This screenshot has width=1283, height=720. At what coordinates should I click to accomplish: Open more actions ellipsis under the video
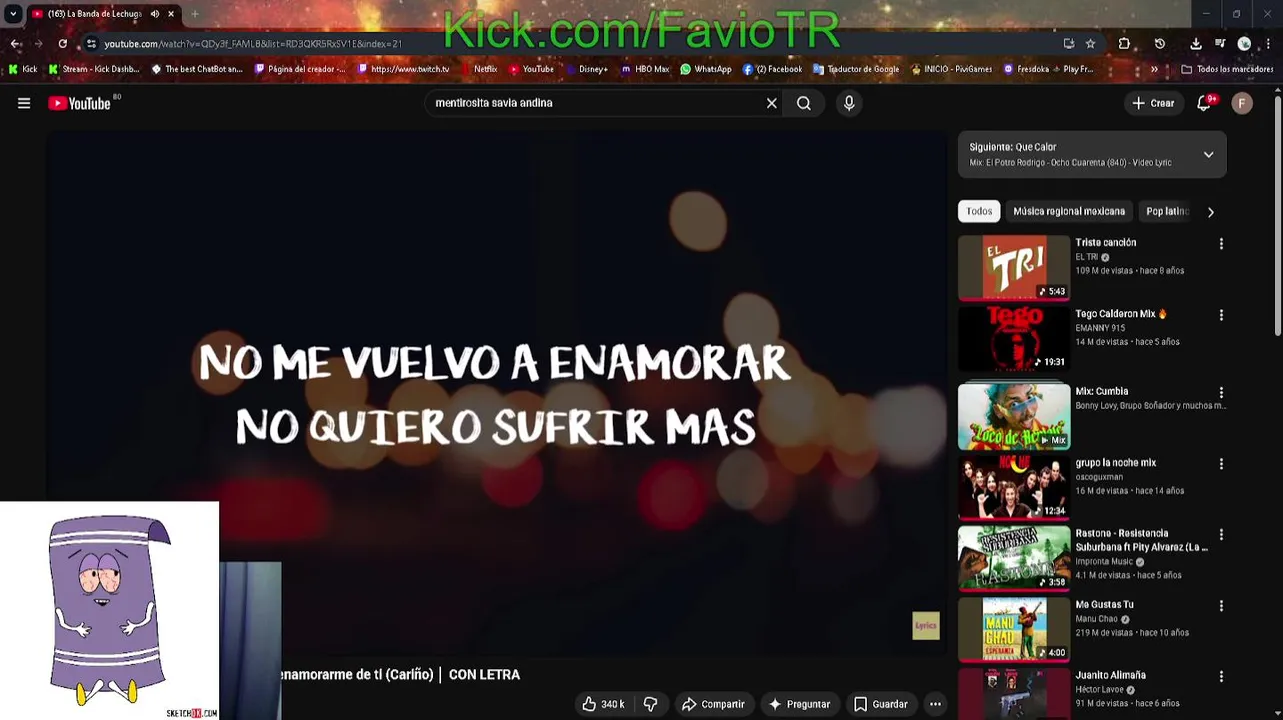(935, 704)
